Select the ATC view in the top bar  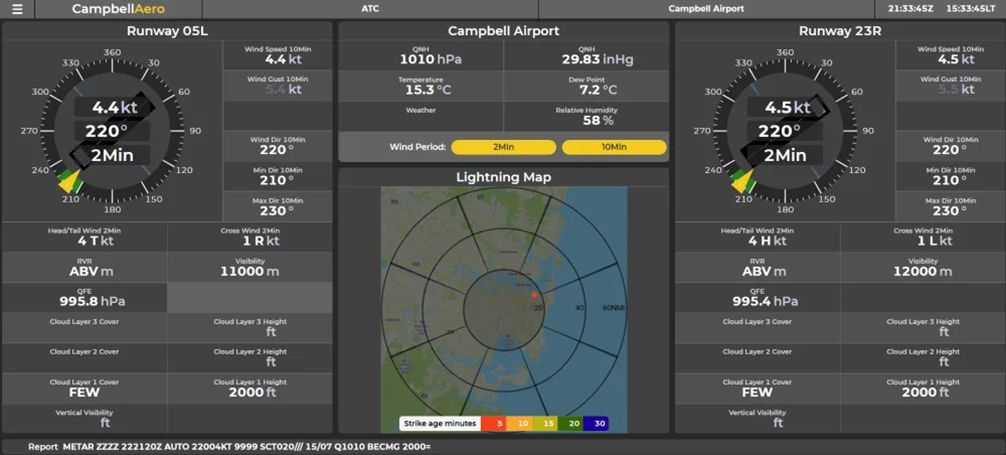coord(370,9)
